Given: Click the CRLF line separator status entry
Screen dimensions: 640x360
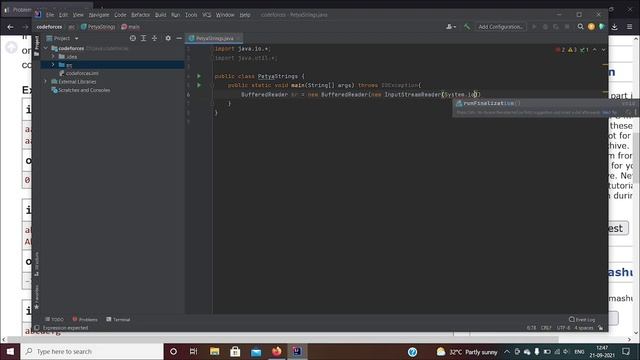Looking at the screenshot, I should pos(546,327).
